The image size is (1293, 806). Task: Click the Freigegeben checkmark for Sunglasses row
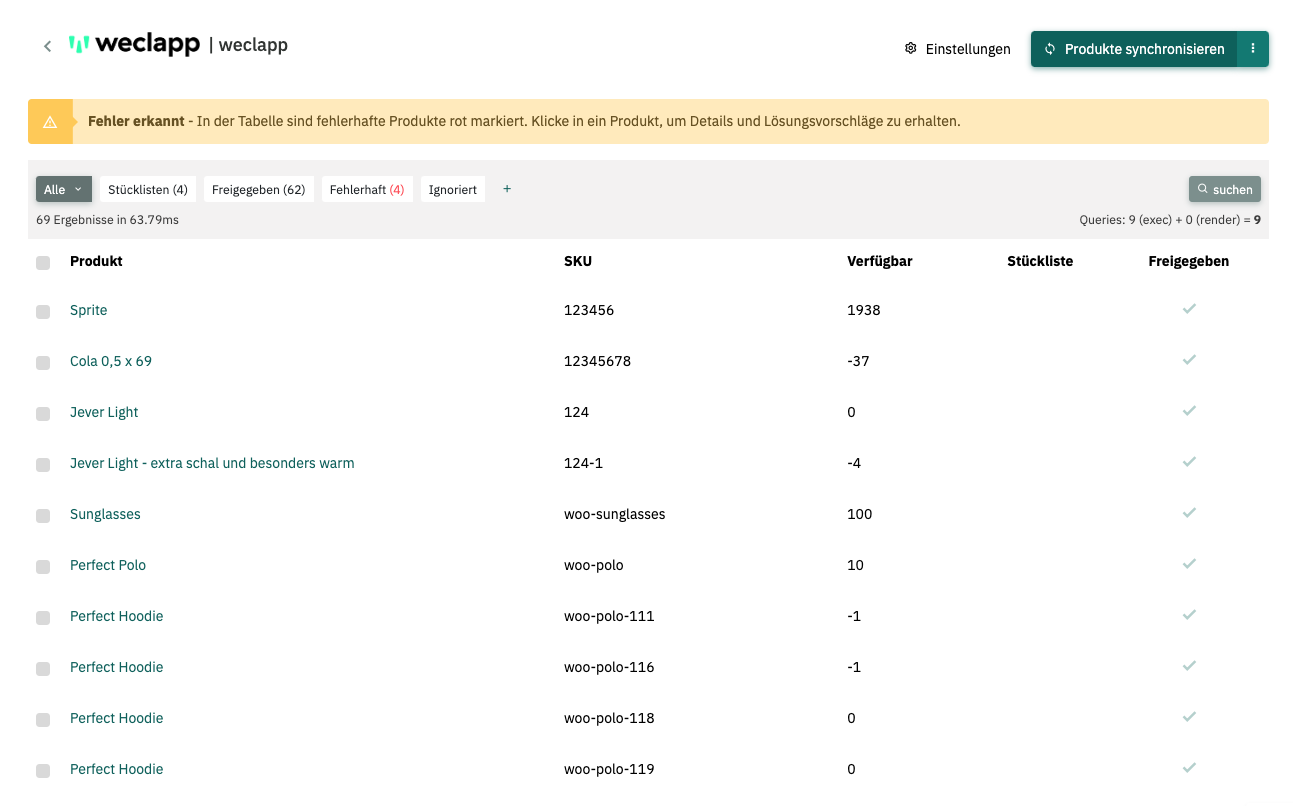(1188, 513)
